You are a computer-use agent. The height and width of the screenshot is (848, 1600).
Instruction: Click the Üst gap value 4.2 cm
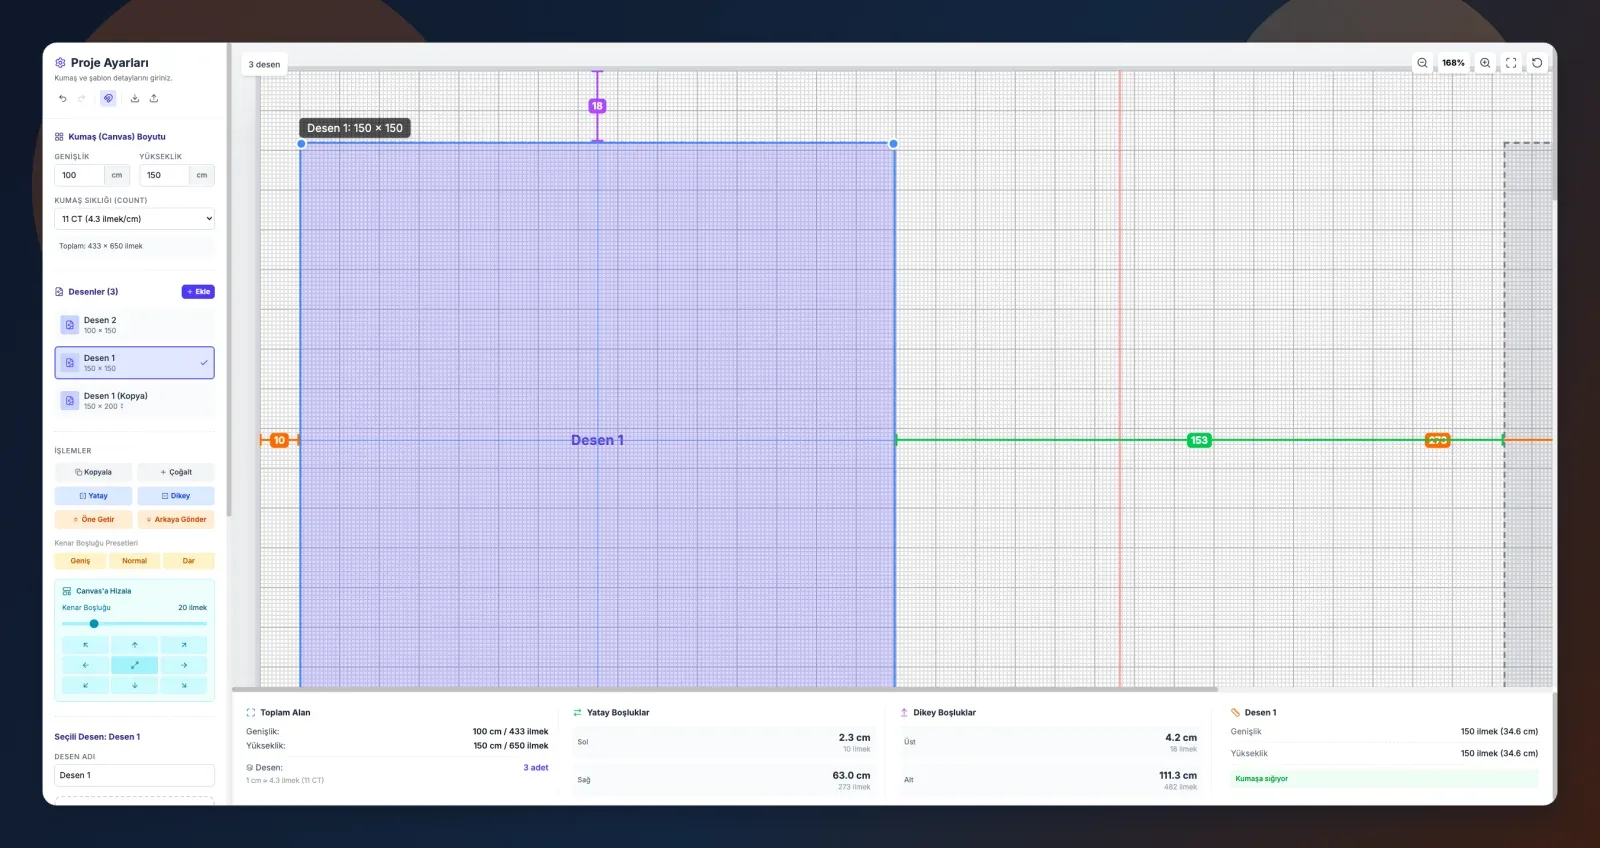1181,738
